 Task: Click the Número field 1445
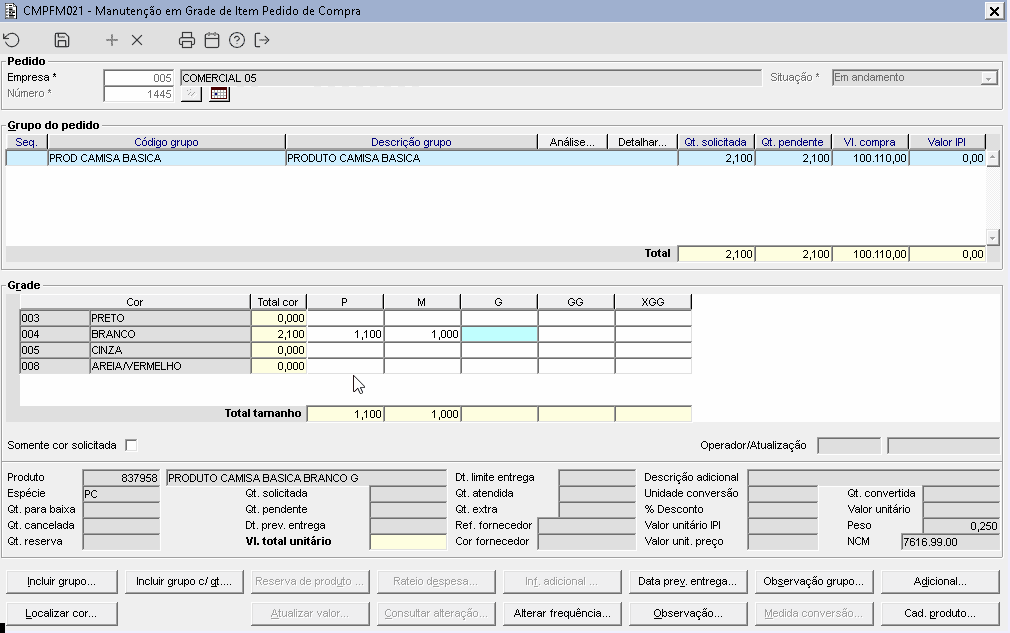138,94
